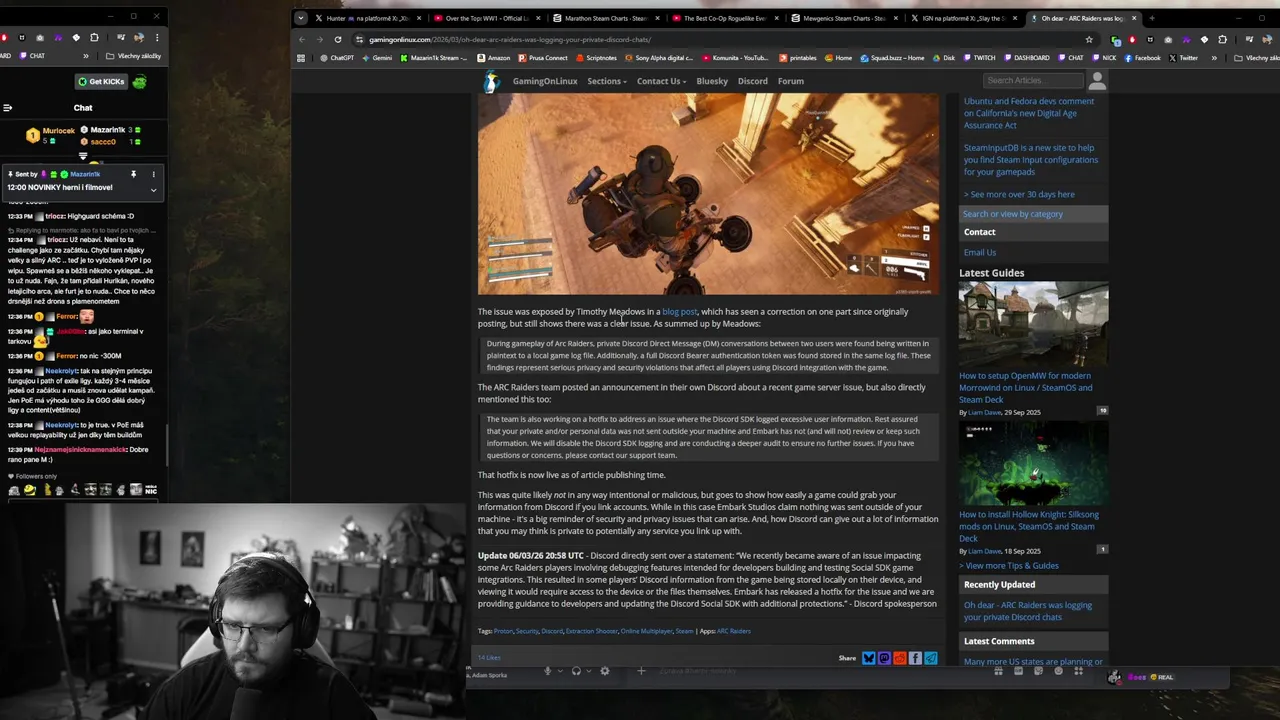The width and height of the screenshot is (1280, 720).
Task: Show more bookmarks in right browser
Action: (1214, 58)
